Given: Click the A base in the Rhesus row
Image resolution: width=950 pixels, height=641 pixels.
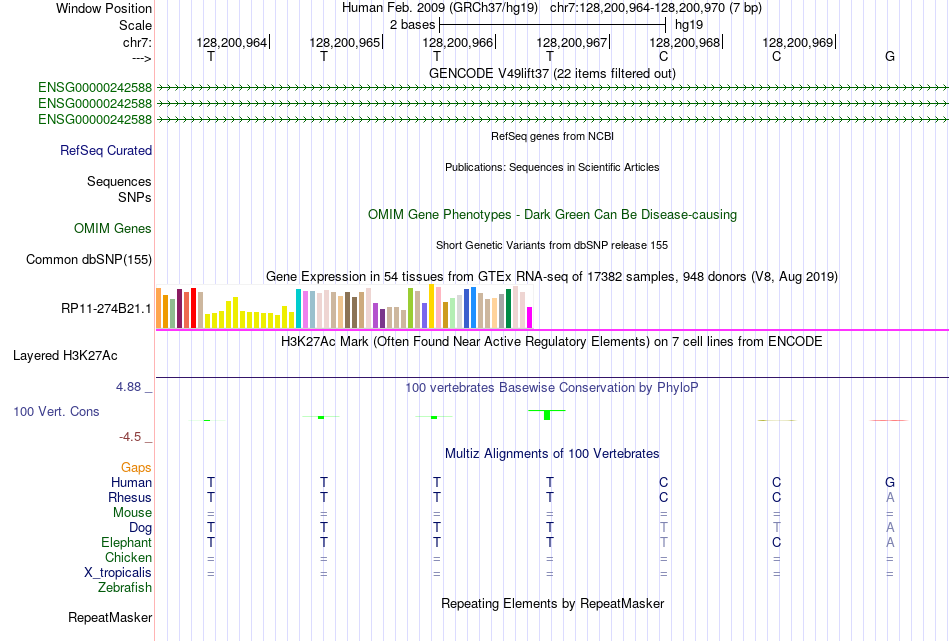Looking at the screenshot, I should (889, 497).
